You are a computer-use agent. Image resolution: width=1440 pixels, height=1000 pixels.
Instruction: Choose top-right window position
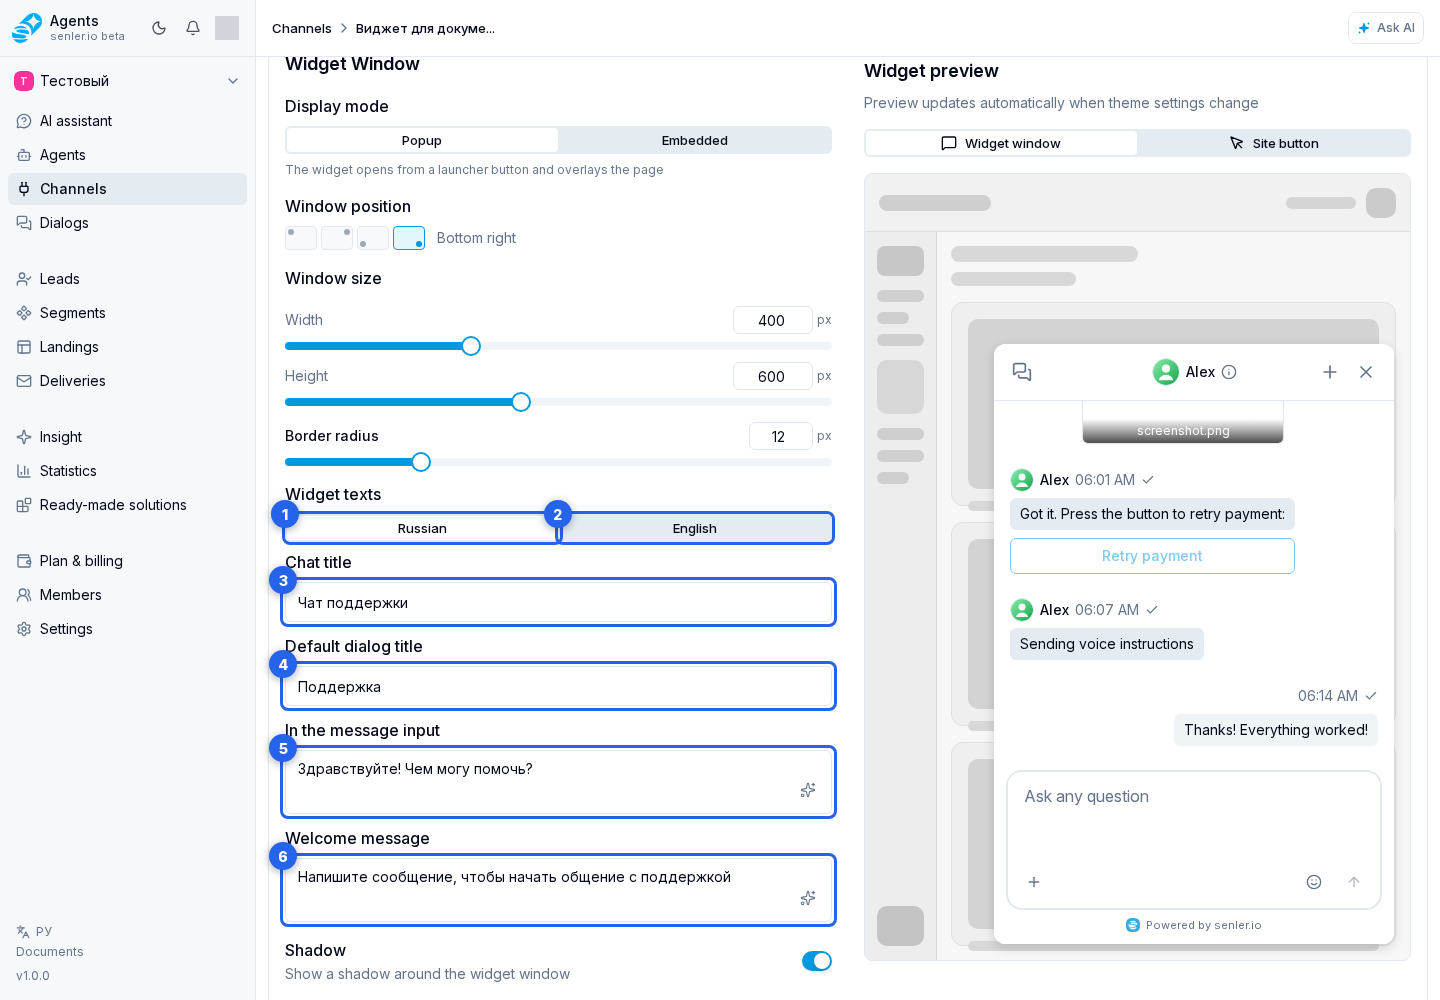337,238
